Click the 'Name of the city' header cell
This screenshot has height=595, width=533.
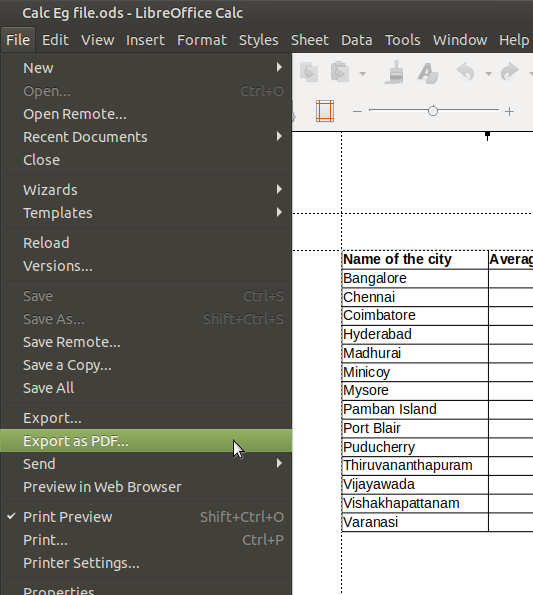[415, 260]
